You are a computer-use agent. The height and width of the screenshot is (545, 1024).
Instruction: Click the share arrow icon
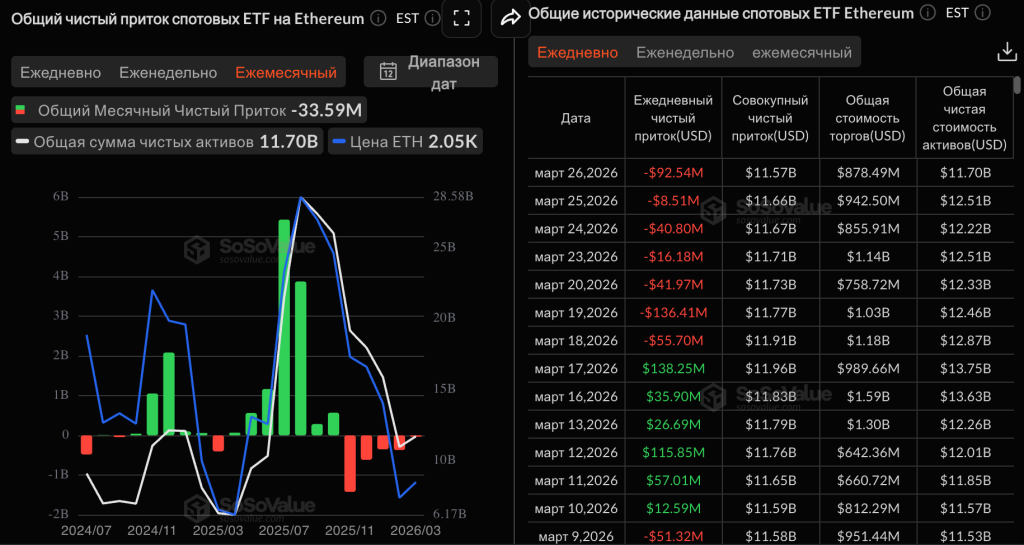pyautogui.click(x=510, y=17)
